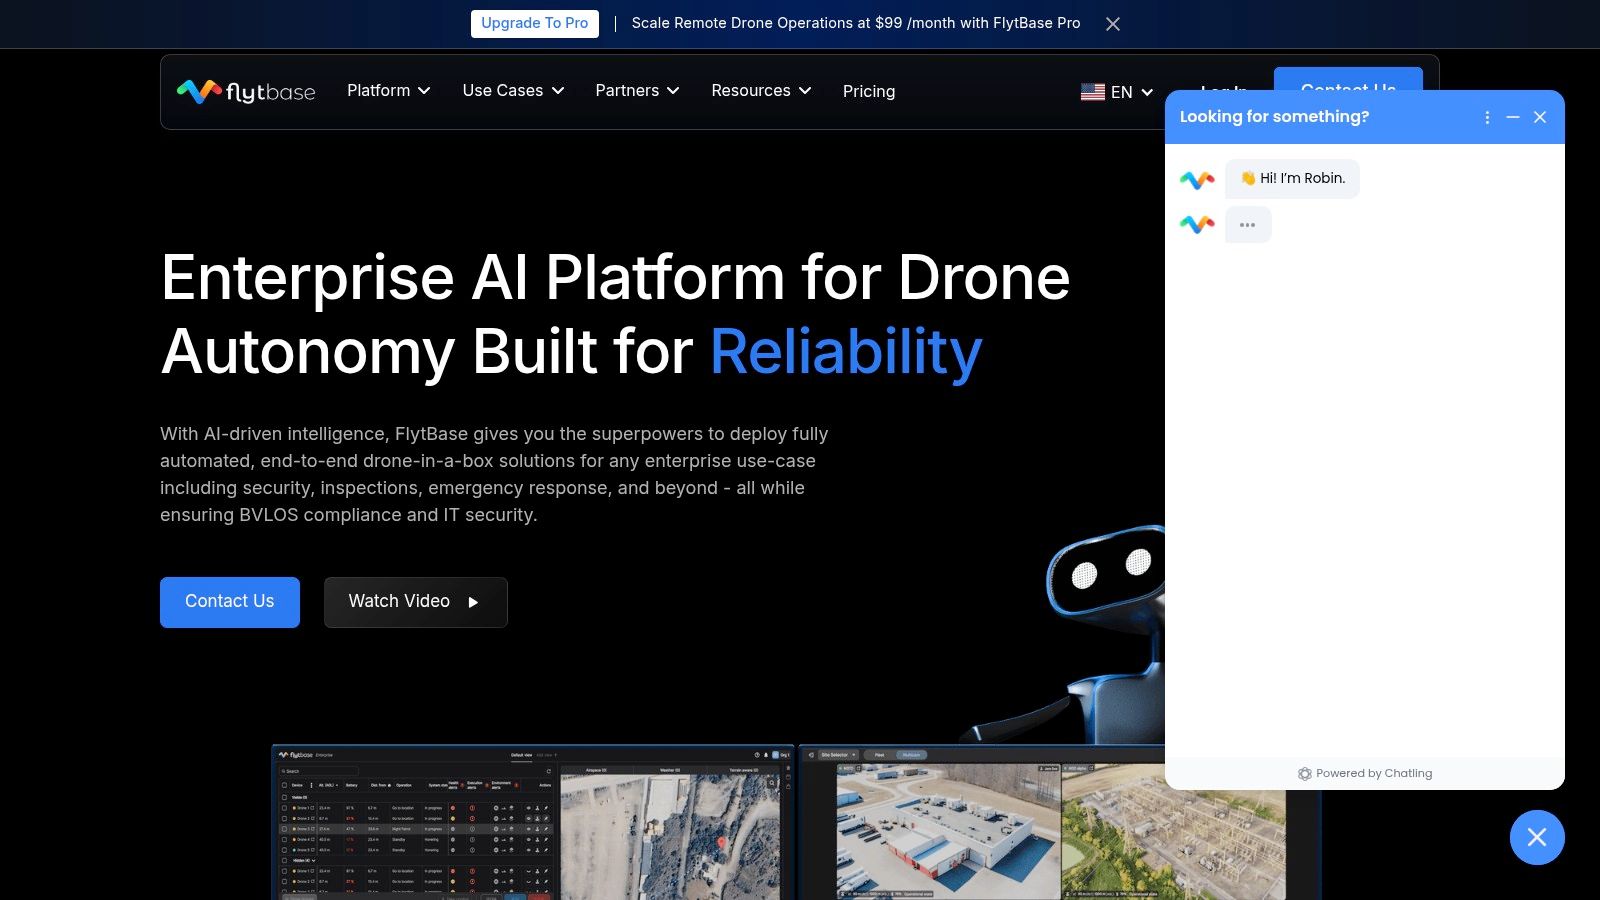Open chat options three-dot menu
Viewport: 1600px width, 900px height.
pos(1487,117)
